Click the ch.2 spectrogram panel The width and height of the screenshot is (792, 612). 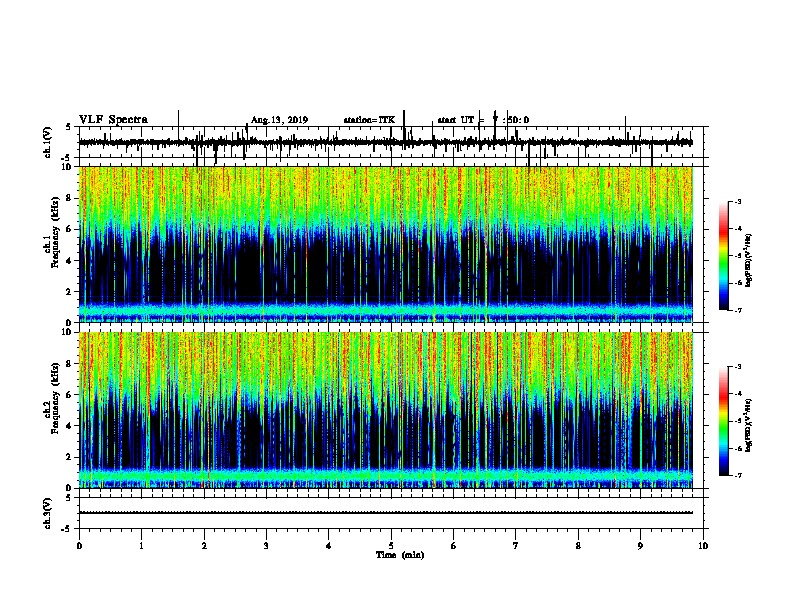[386, 410]
